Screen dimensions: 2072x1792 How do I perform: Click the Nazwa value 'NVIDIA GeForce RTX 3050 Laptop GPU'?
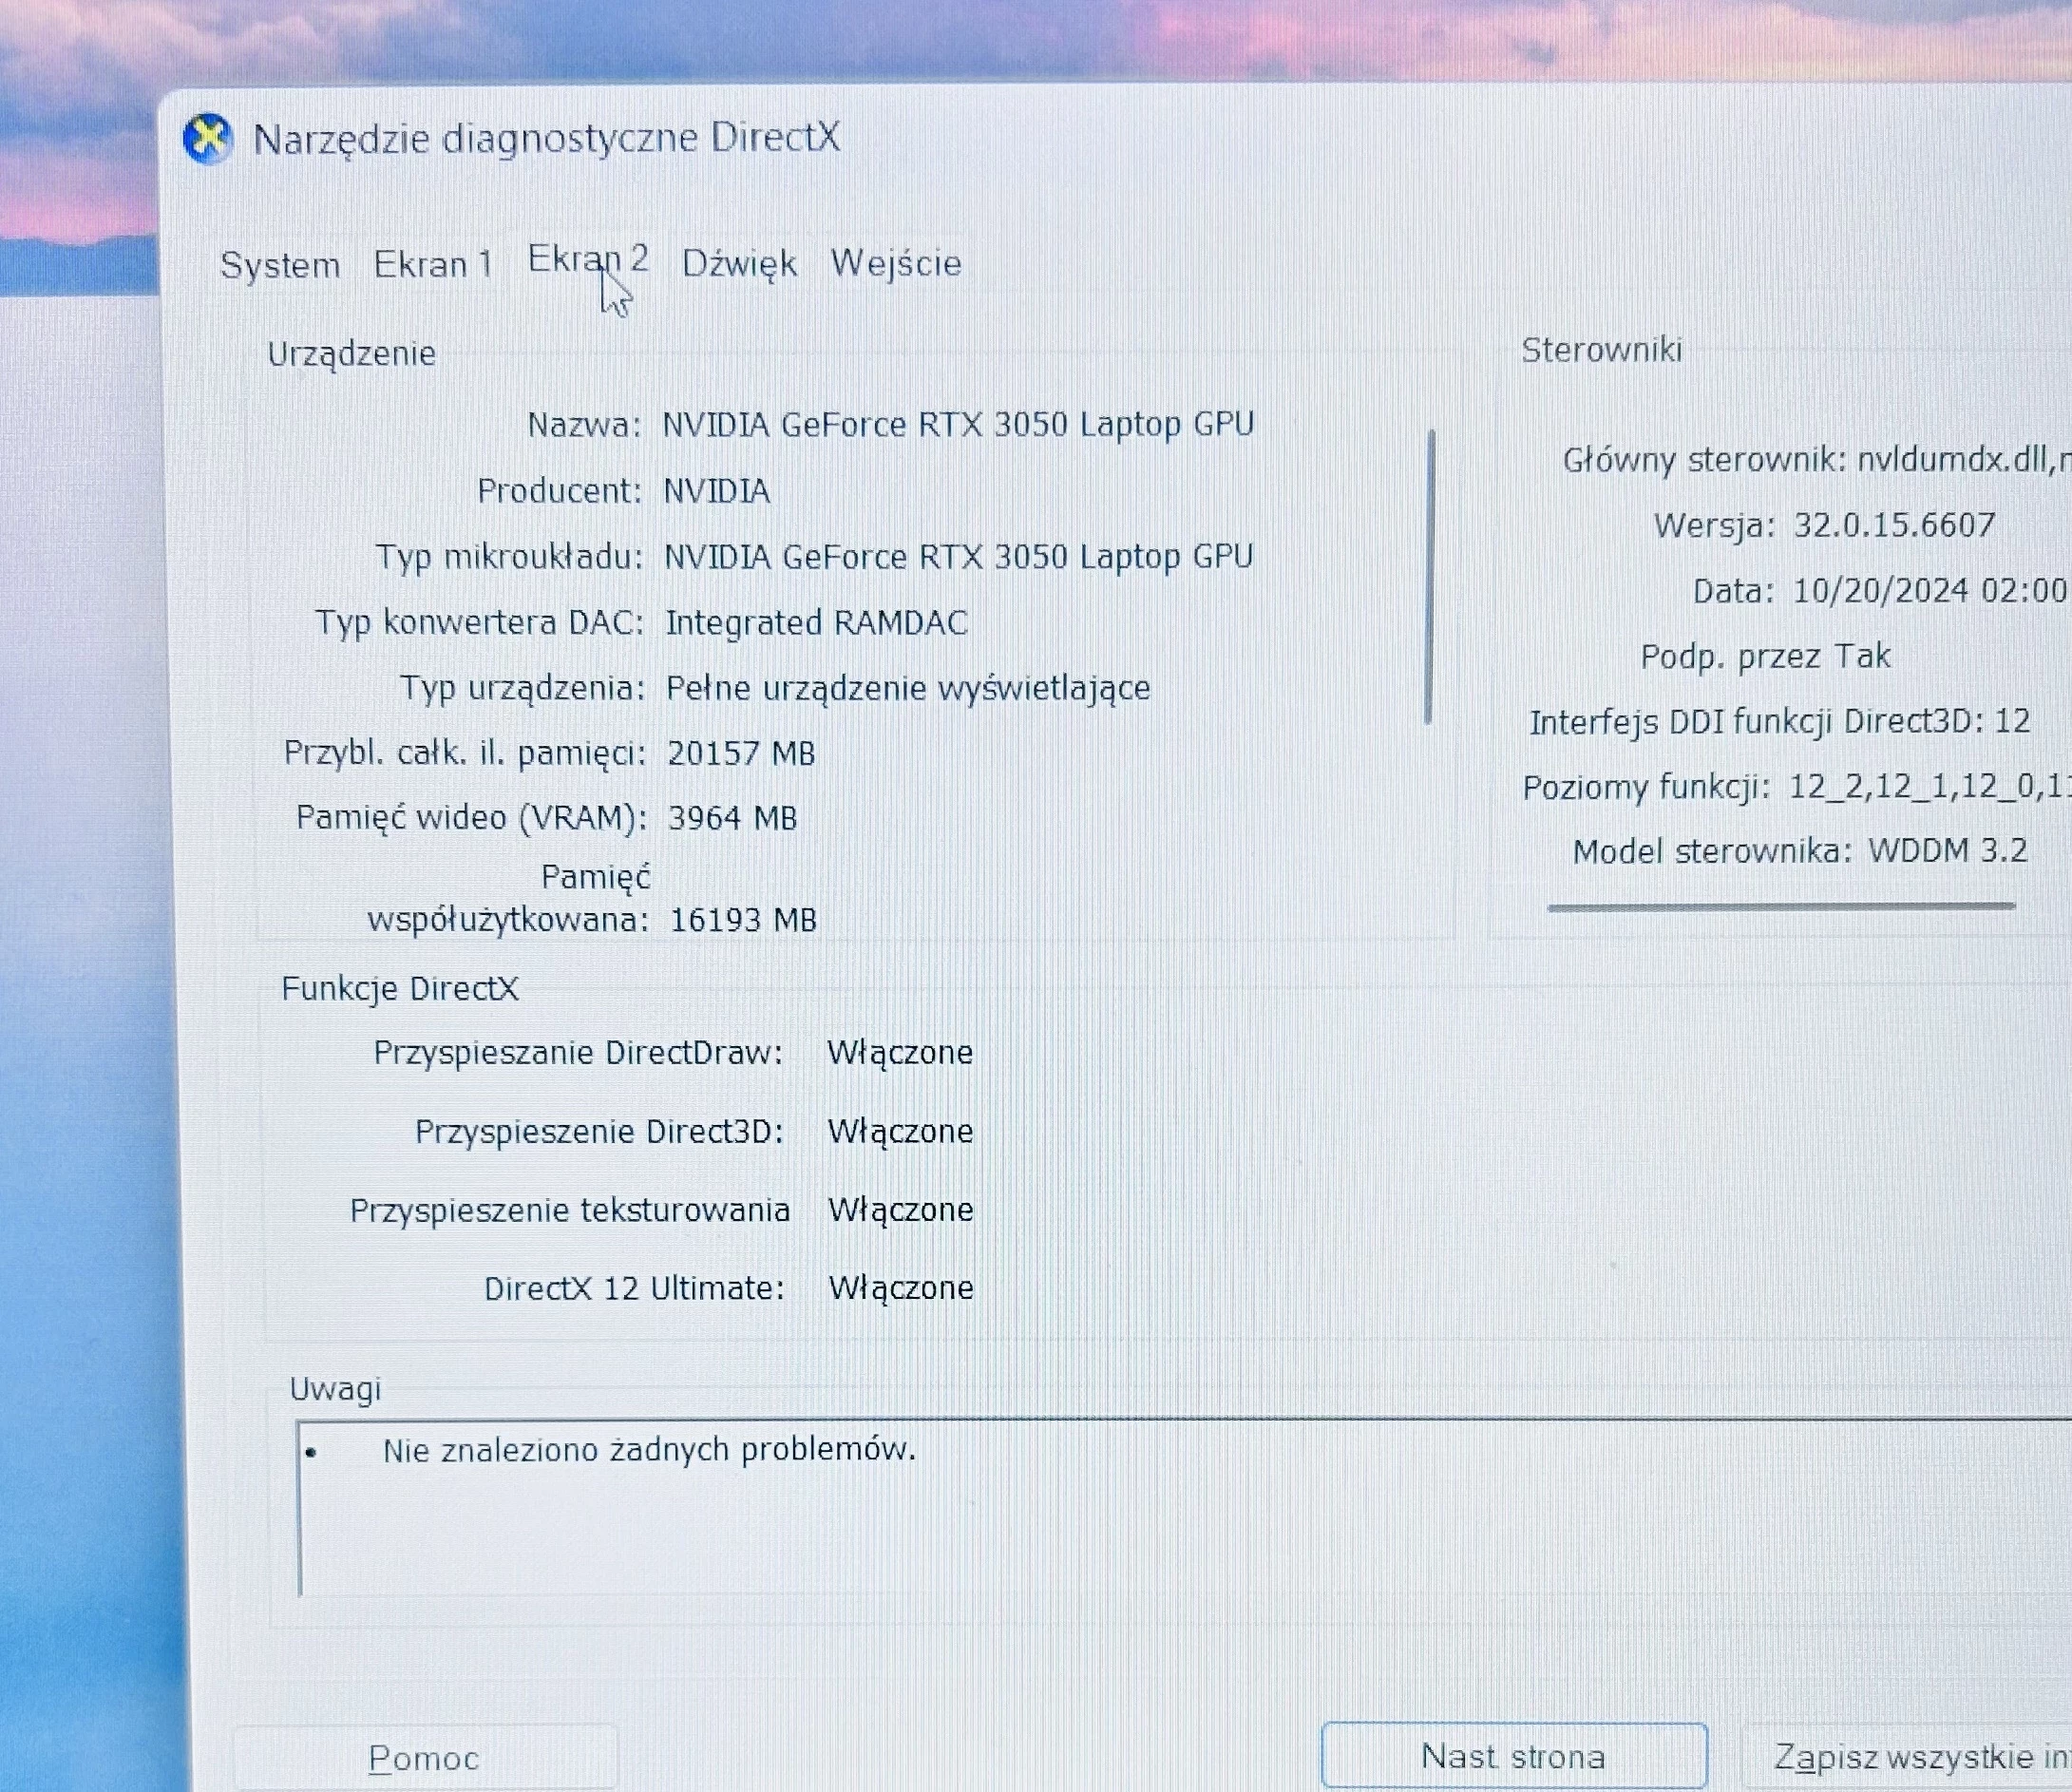click(958, 425)
